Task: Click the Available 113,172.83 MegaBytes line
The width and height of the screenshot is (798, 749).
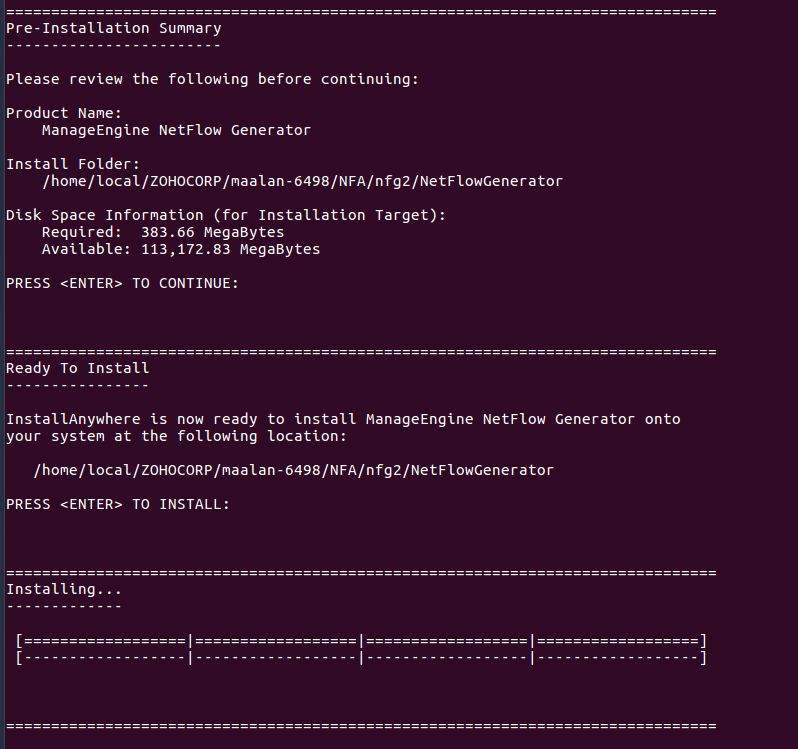Action: click(x=181, y=249)
